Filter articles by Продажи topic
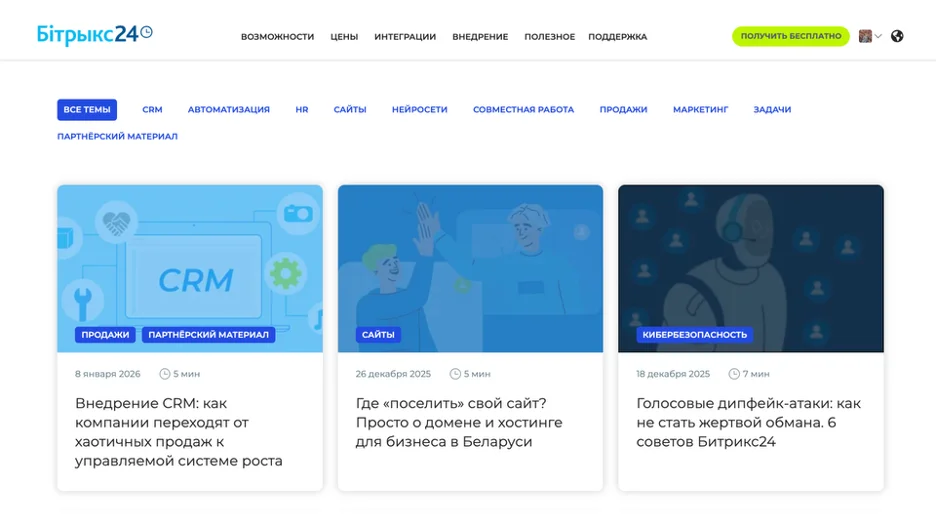The image size is (936, 528). click(623, 110)
